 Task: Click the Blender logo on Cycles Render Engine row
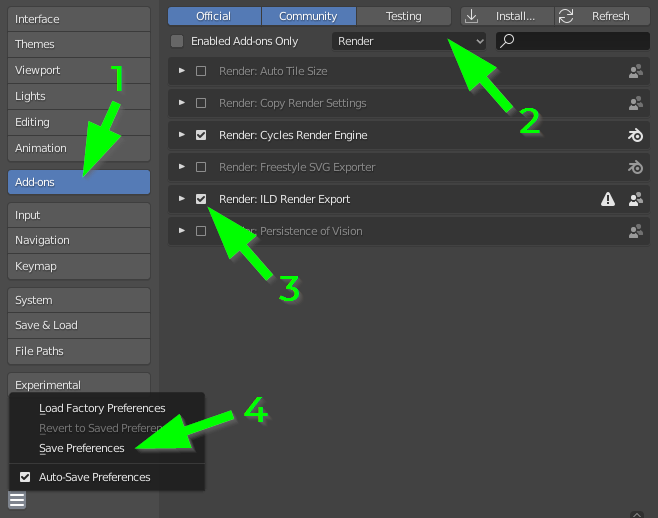[635, 135]
